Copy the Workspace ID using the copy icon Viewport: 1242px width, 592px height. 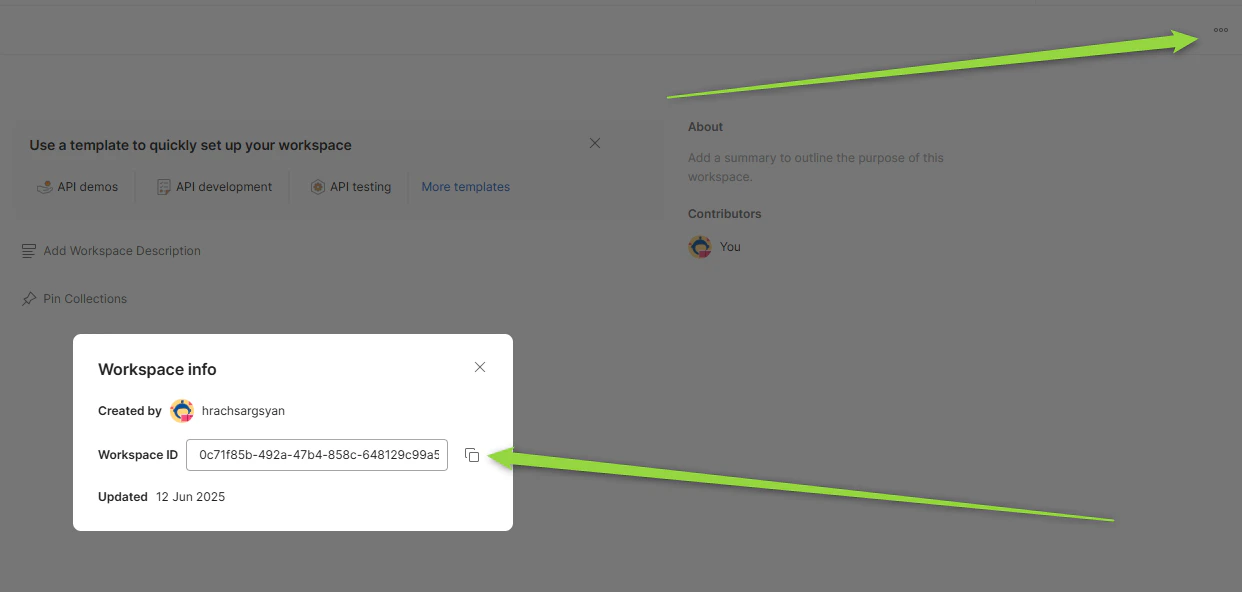(472, 454)
